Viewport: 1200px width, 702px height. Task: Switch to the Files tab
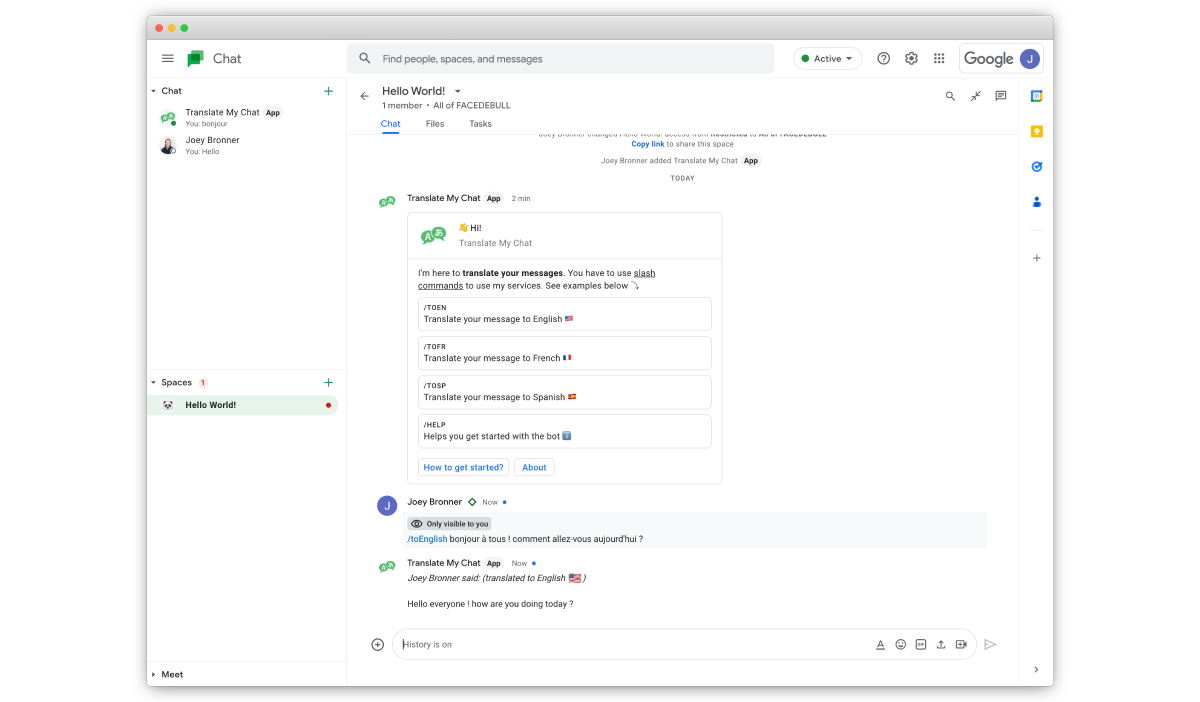click(434, 124)
